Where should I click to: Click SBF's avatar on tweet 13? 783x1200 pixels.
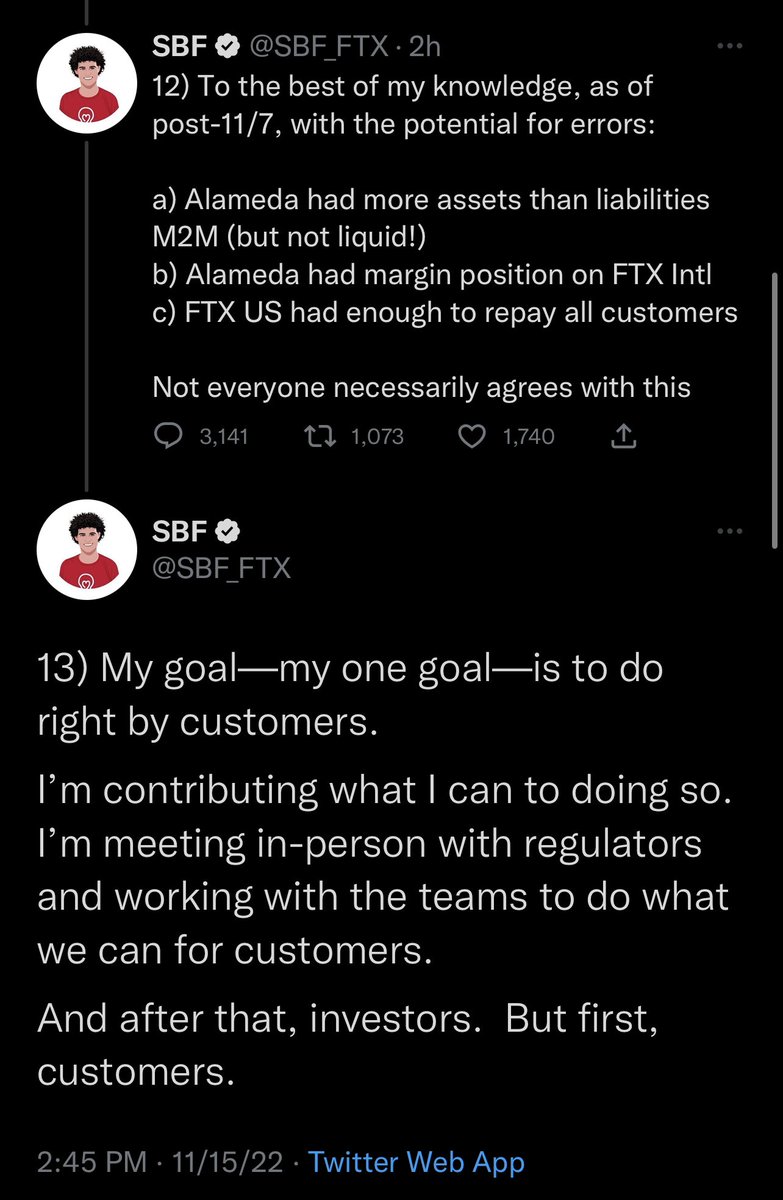click(x=85, y=549)
